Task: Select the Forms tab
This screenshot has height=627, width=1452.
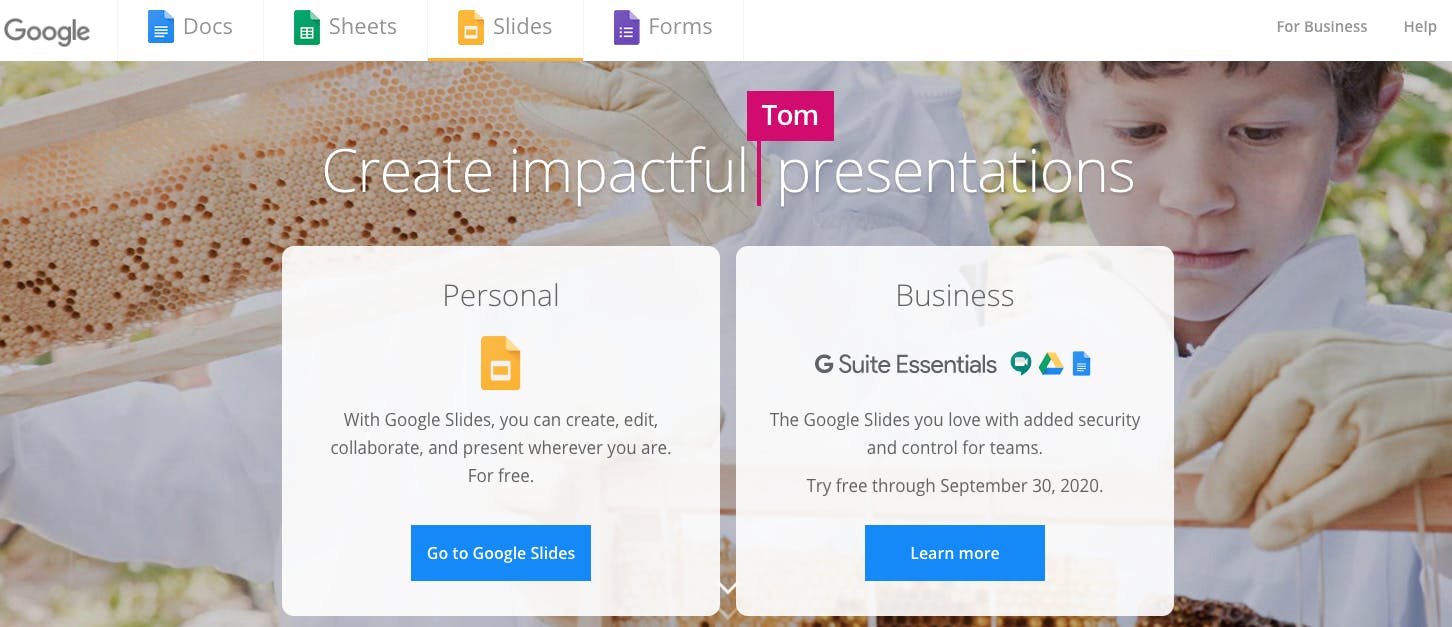Action: coord(663,29)
